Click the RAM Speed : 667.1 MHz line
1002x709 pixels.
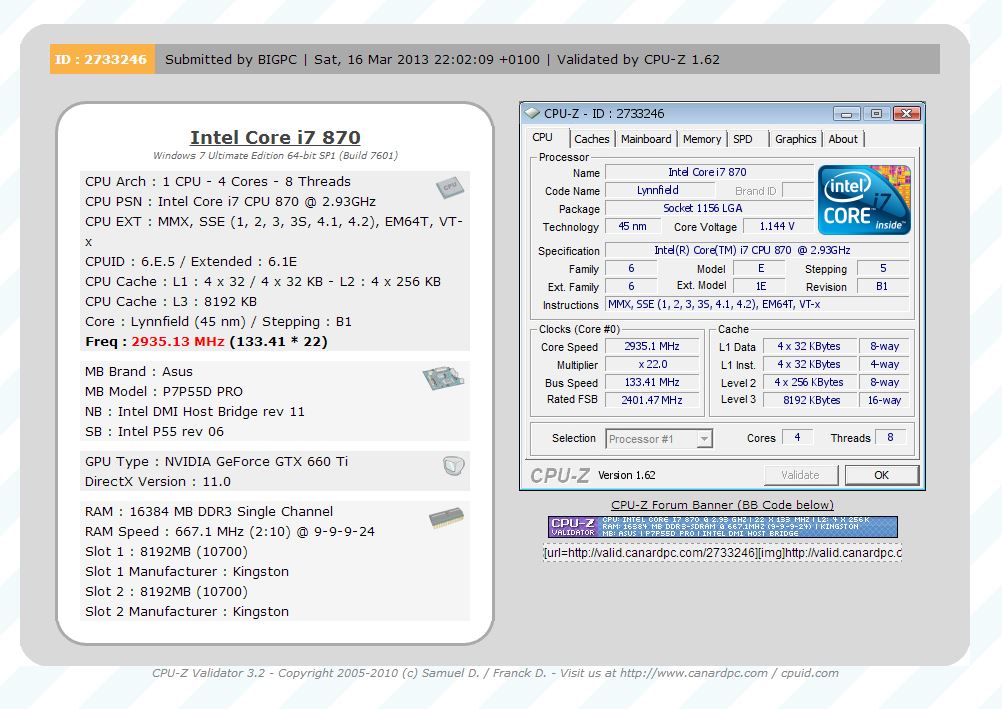coord(230,531)
